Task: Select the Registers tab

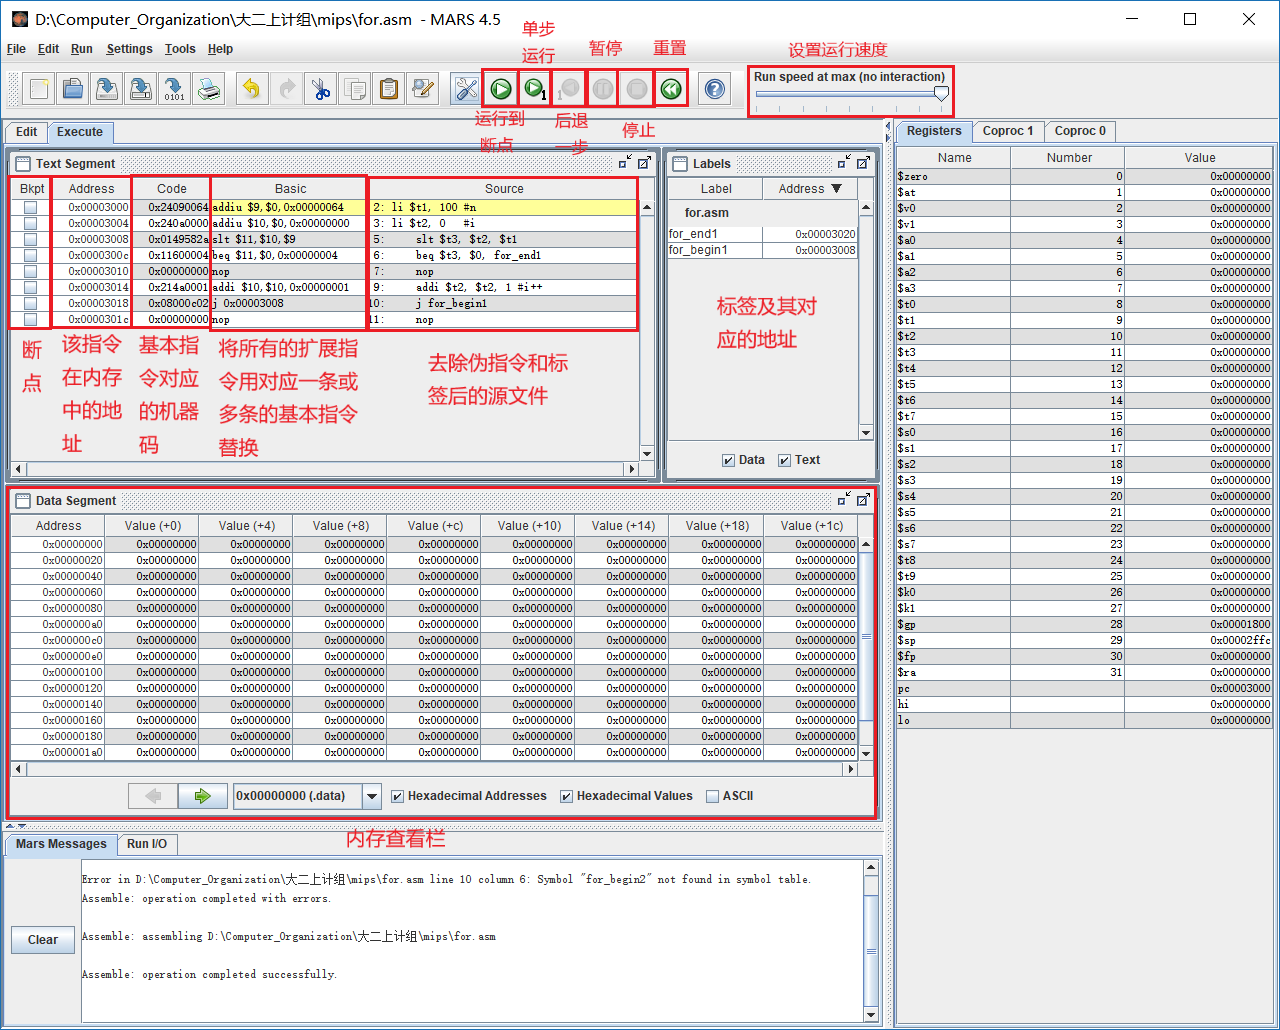Action: (934, 131)
